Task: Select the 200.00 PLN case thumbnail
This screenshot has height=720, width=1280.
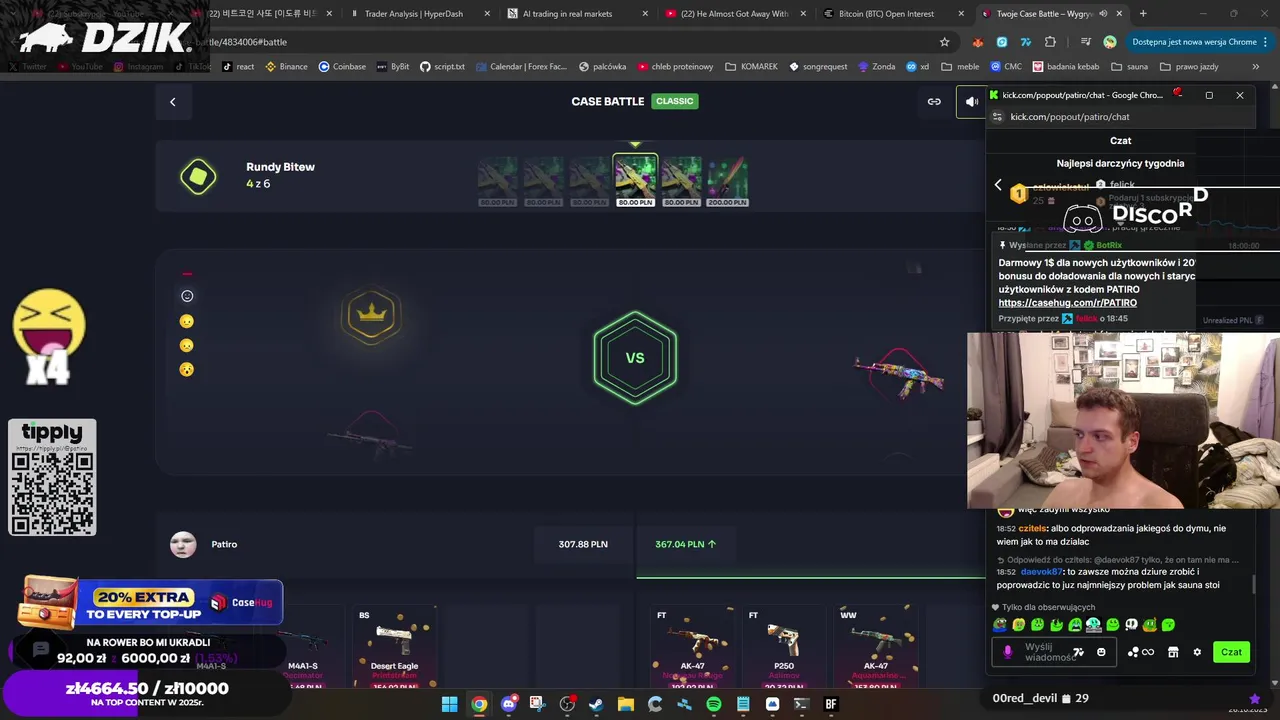Action: click(x=727, y=181)
